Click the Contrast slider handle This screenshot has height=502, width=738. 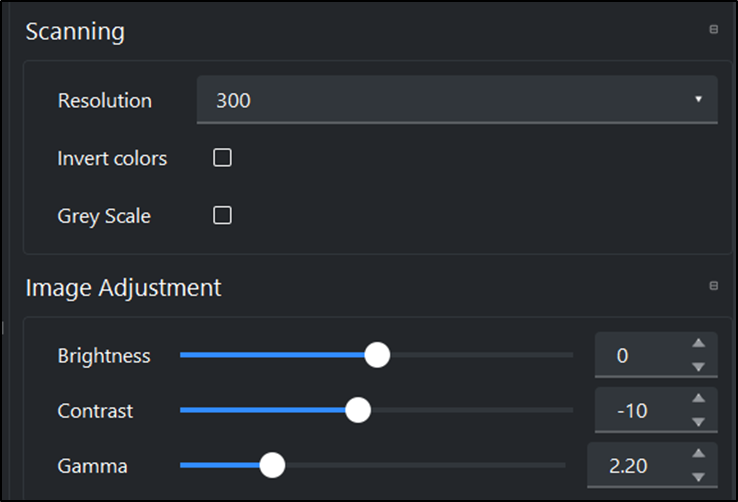click(x=358, y=410)
